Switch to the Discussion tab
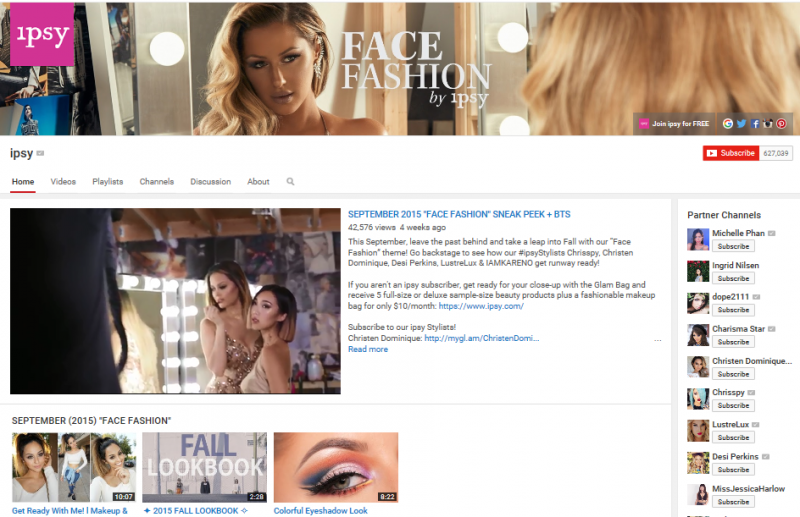Viewport: 800px width, 517px height. 210,182
